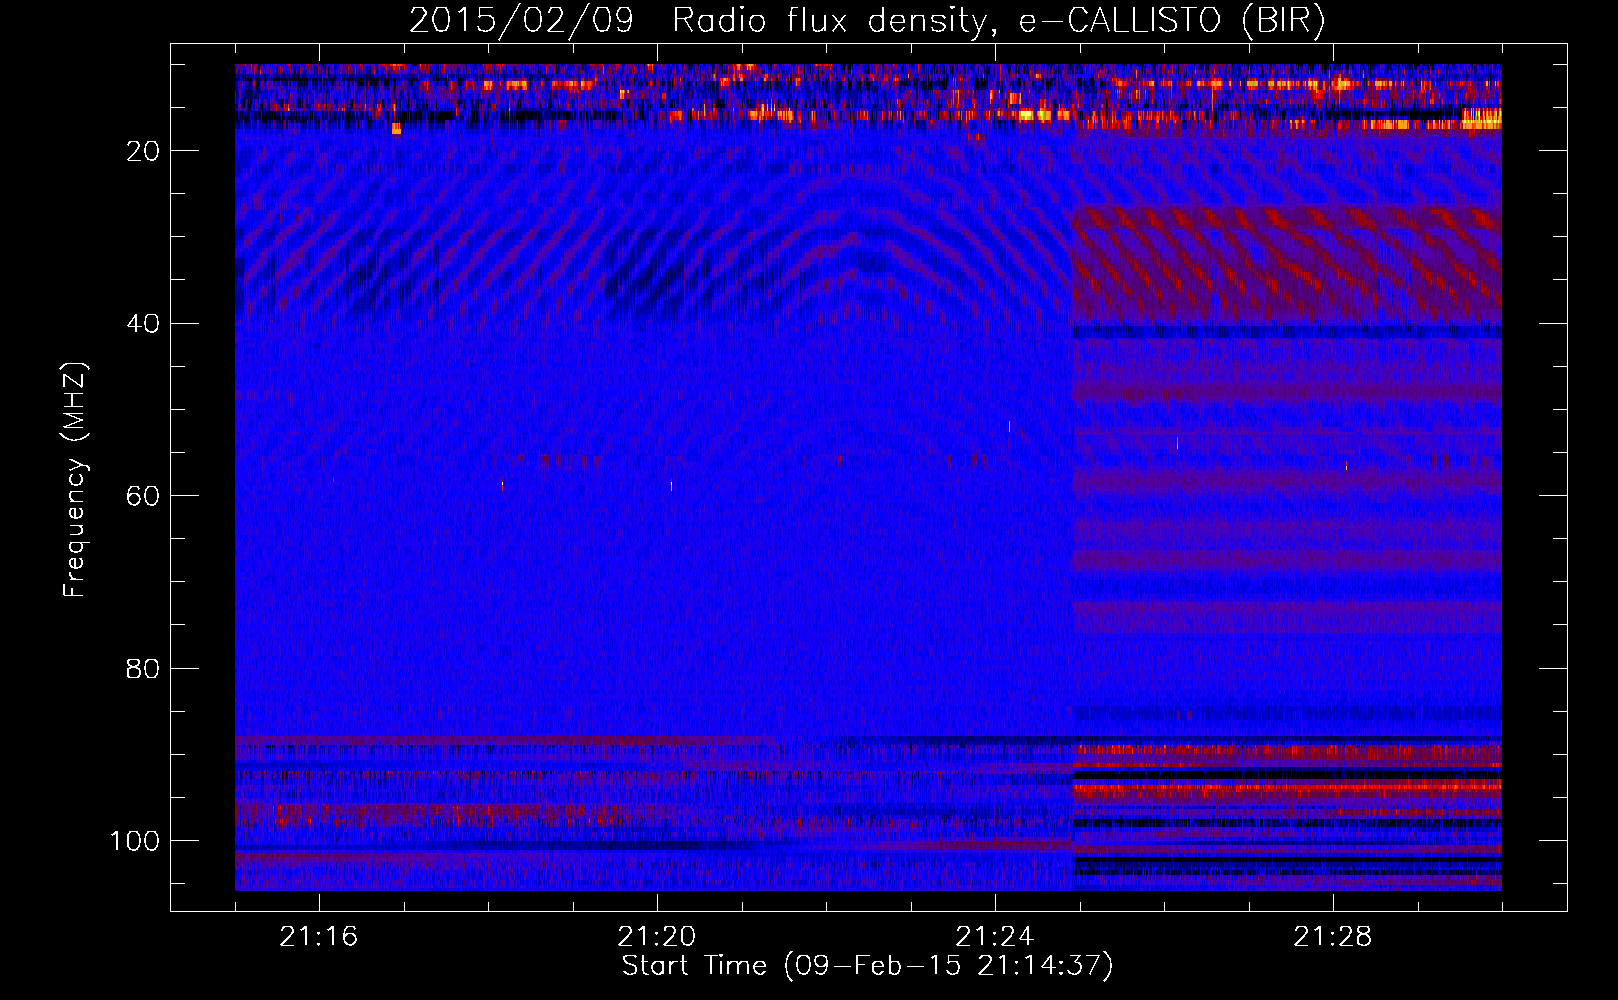Click the 100 frequency tick label
Viewport: 1618px width, 1000px height.
tap(135, 841)
